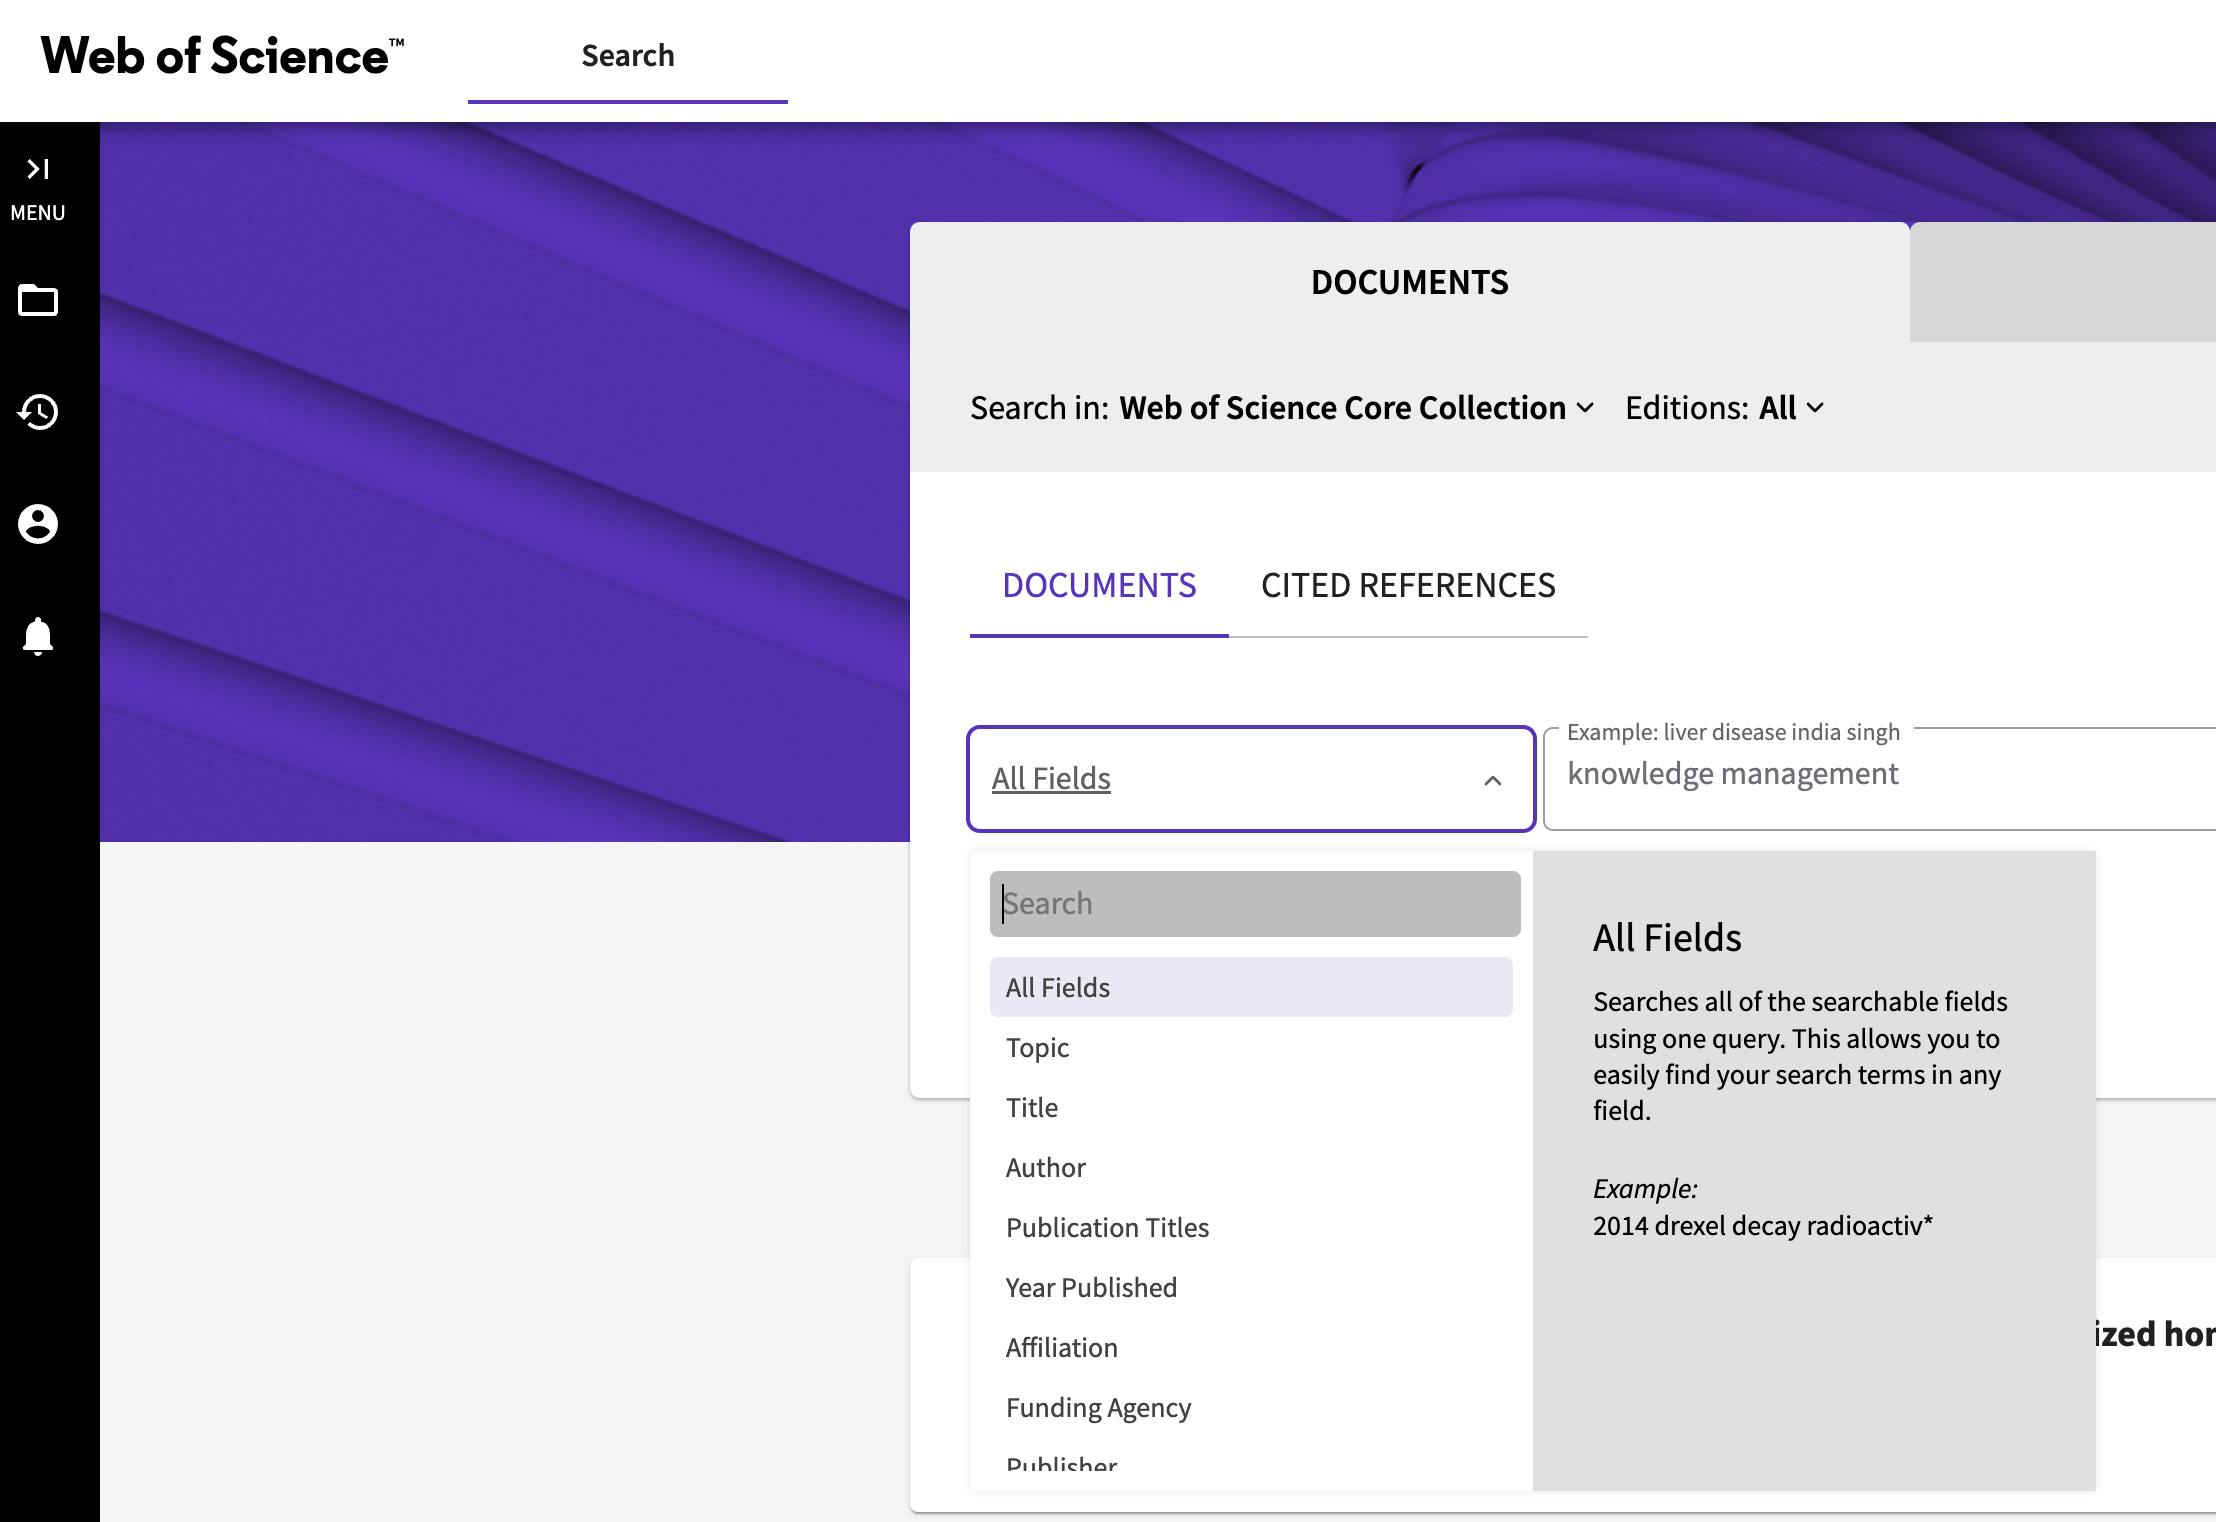The image size is (2216, 1522).
Task: Select the large DOCUMENTS panel tab
Action: click(1410, 282)
